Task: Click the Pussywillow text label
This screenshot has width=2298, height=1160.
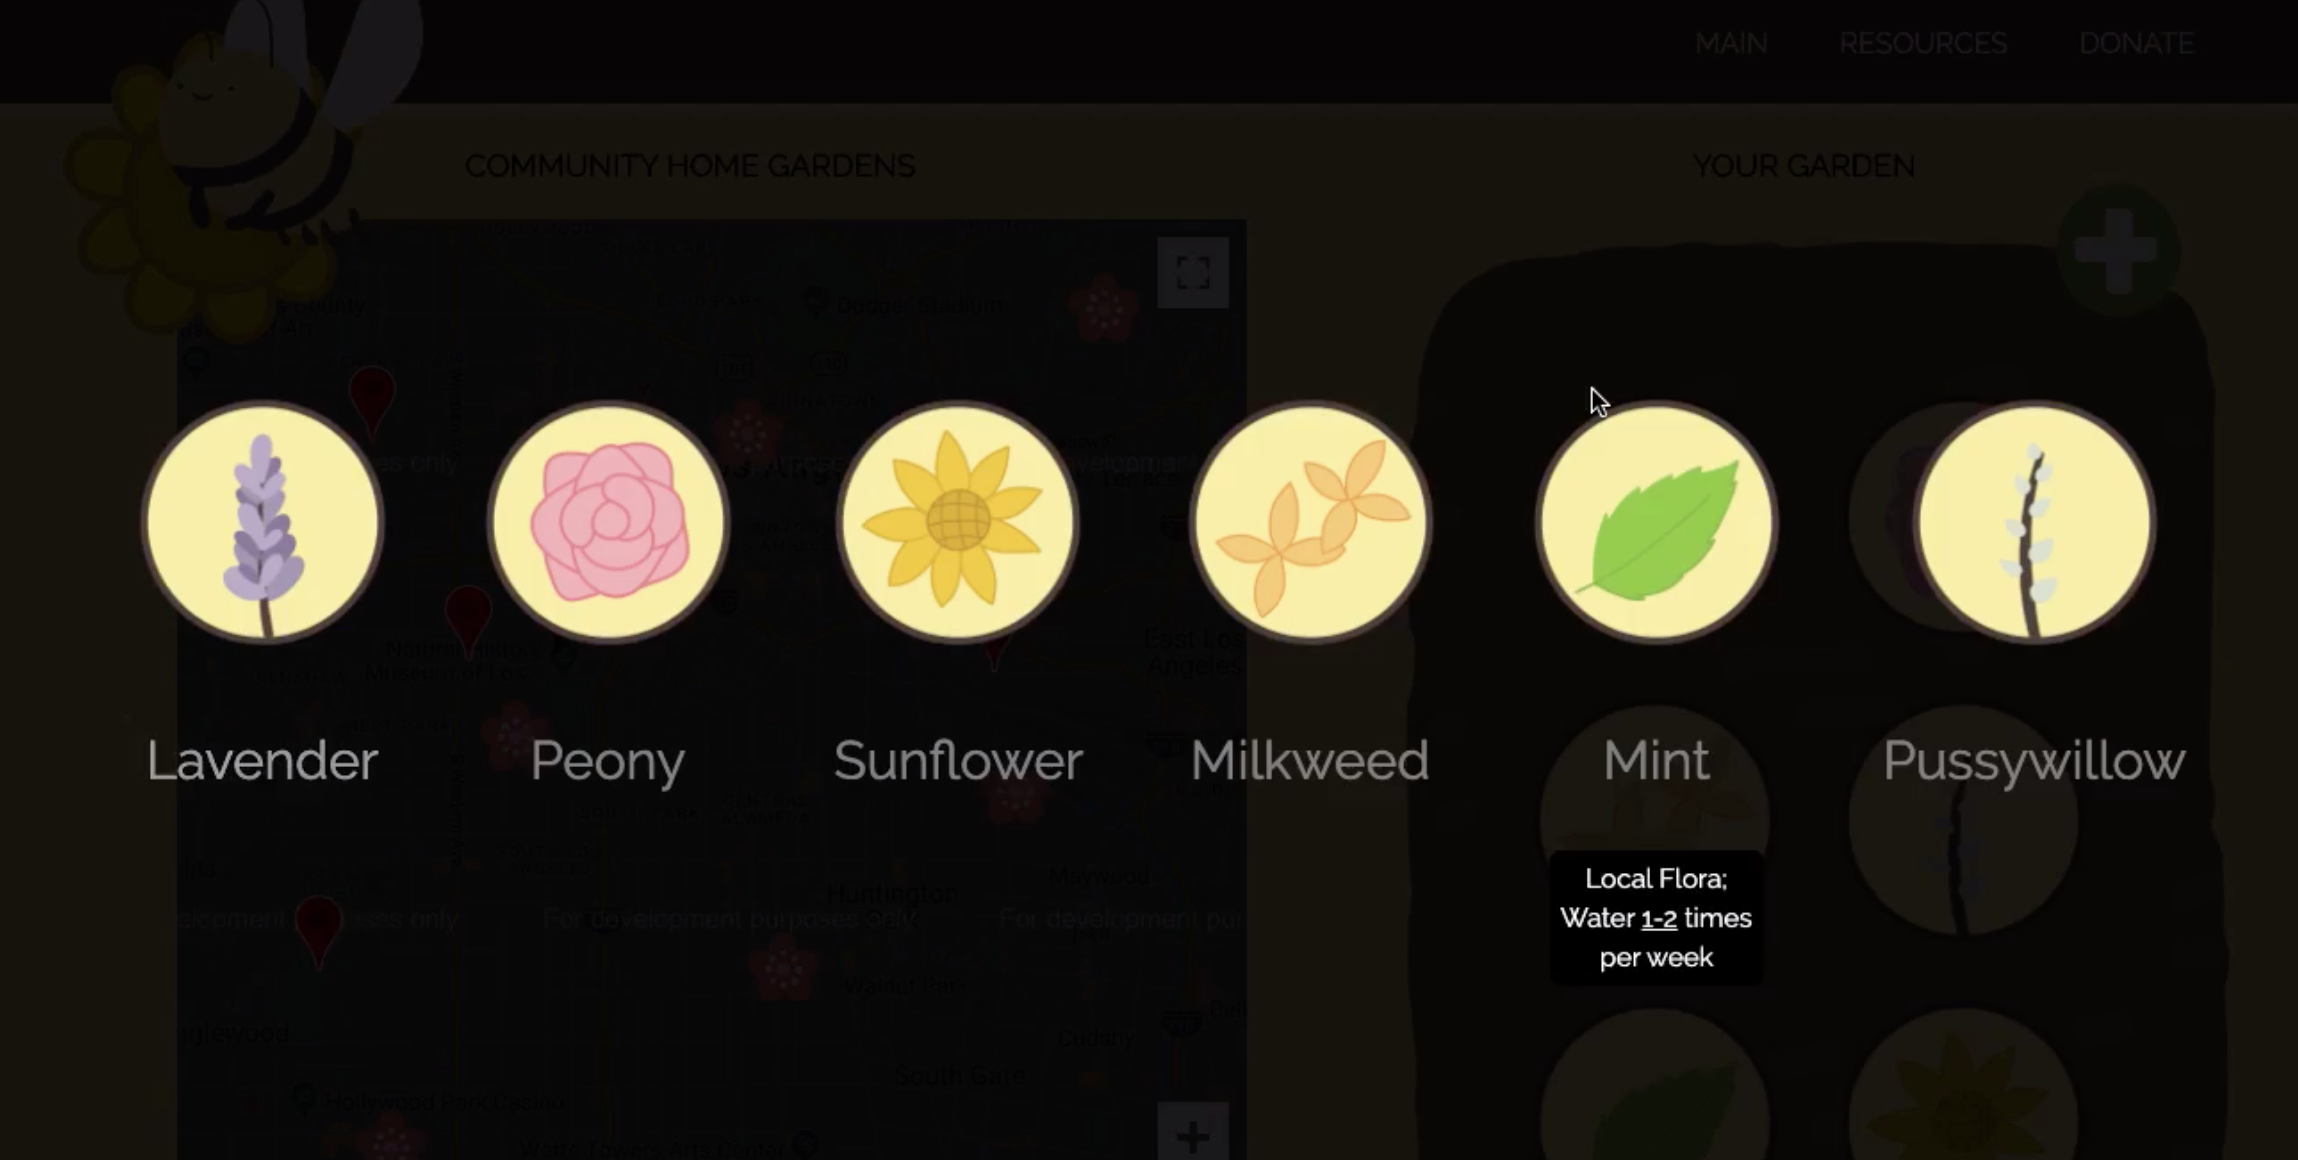Action: [x=2034, y=763]
